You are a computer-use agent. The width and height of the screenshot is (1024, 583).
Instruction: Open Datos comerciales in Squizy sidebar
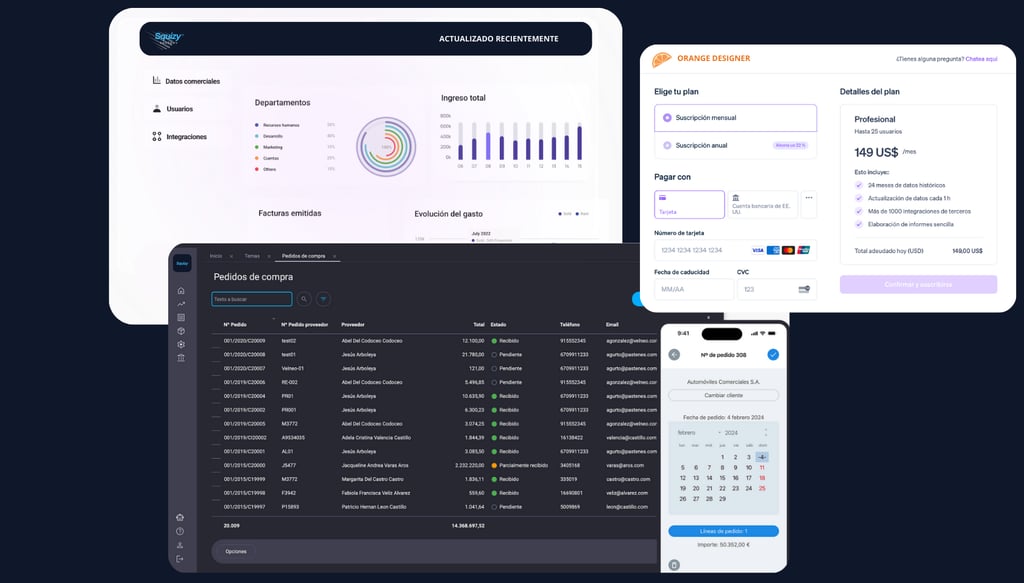[x=186, y=81]
